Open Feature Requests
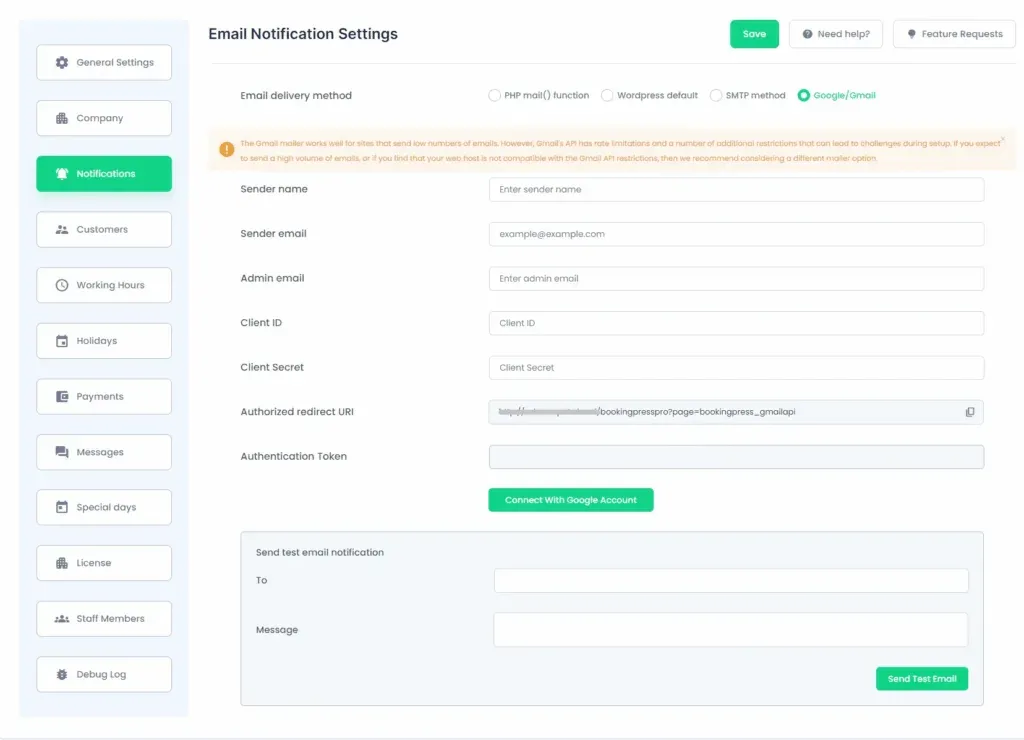1024x740 pixels. point(954,34)
